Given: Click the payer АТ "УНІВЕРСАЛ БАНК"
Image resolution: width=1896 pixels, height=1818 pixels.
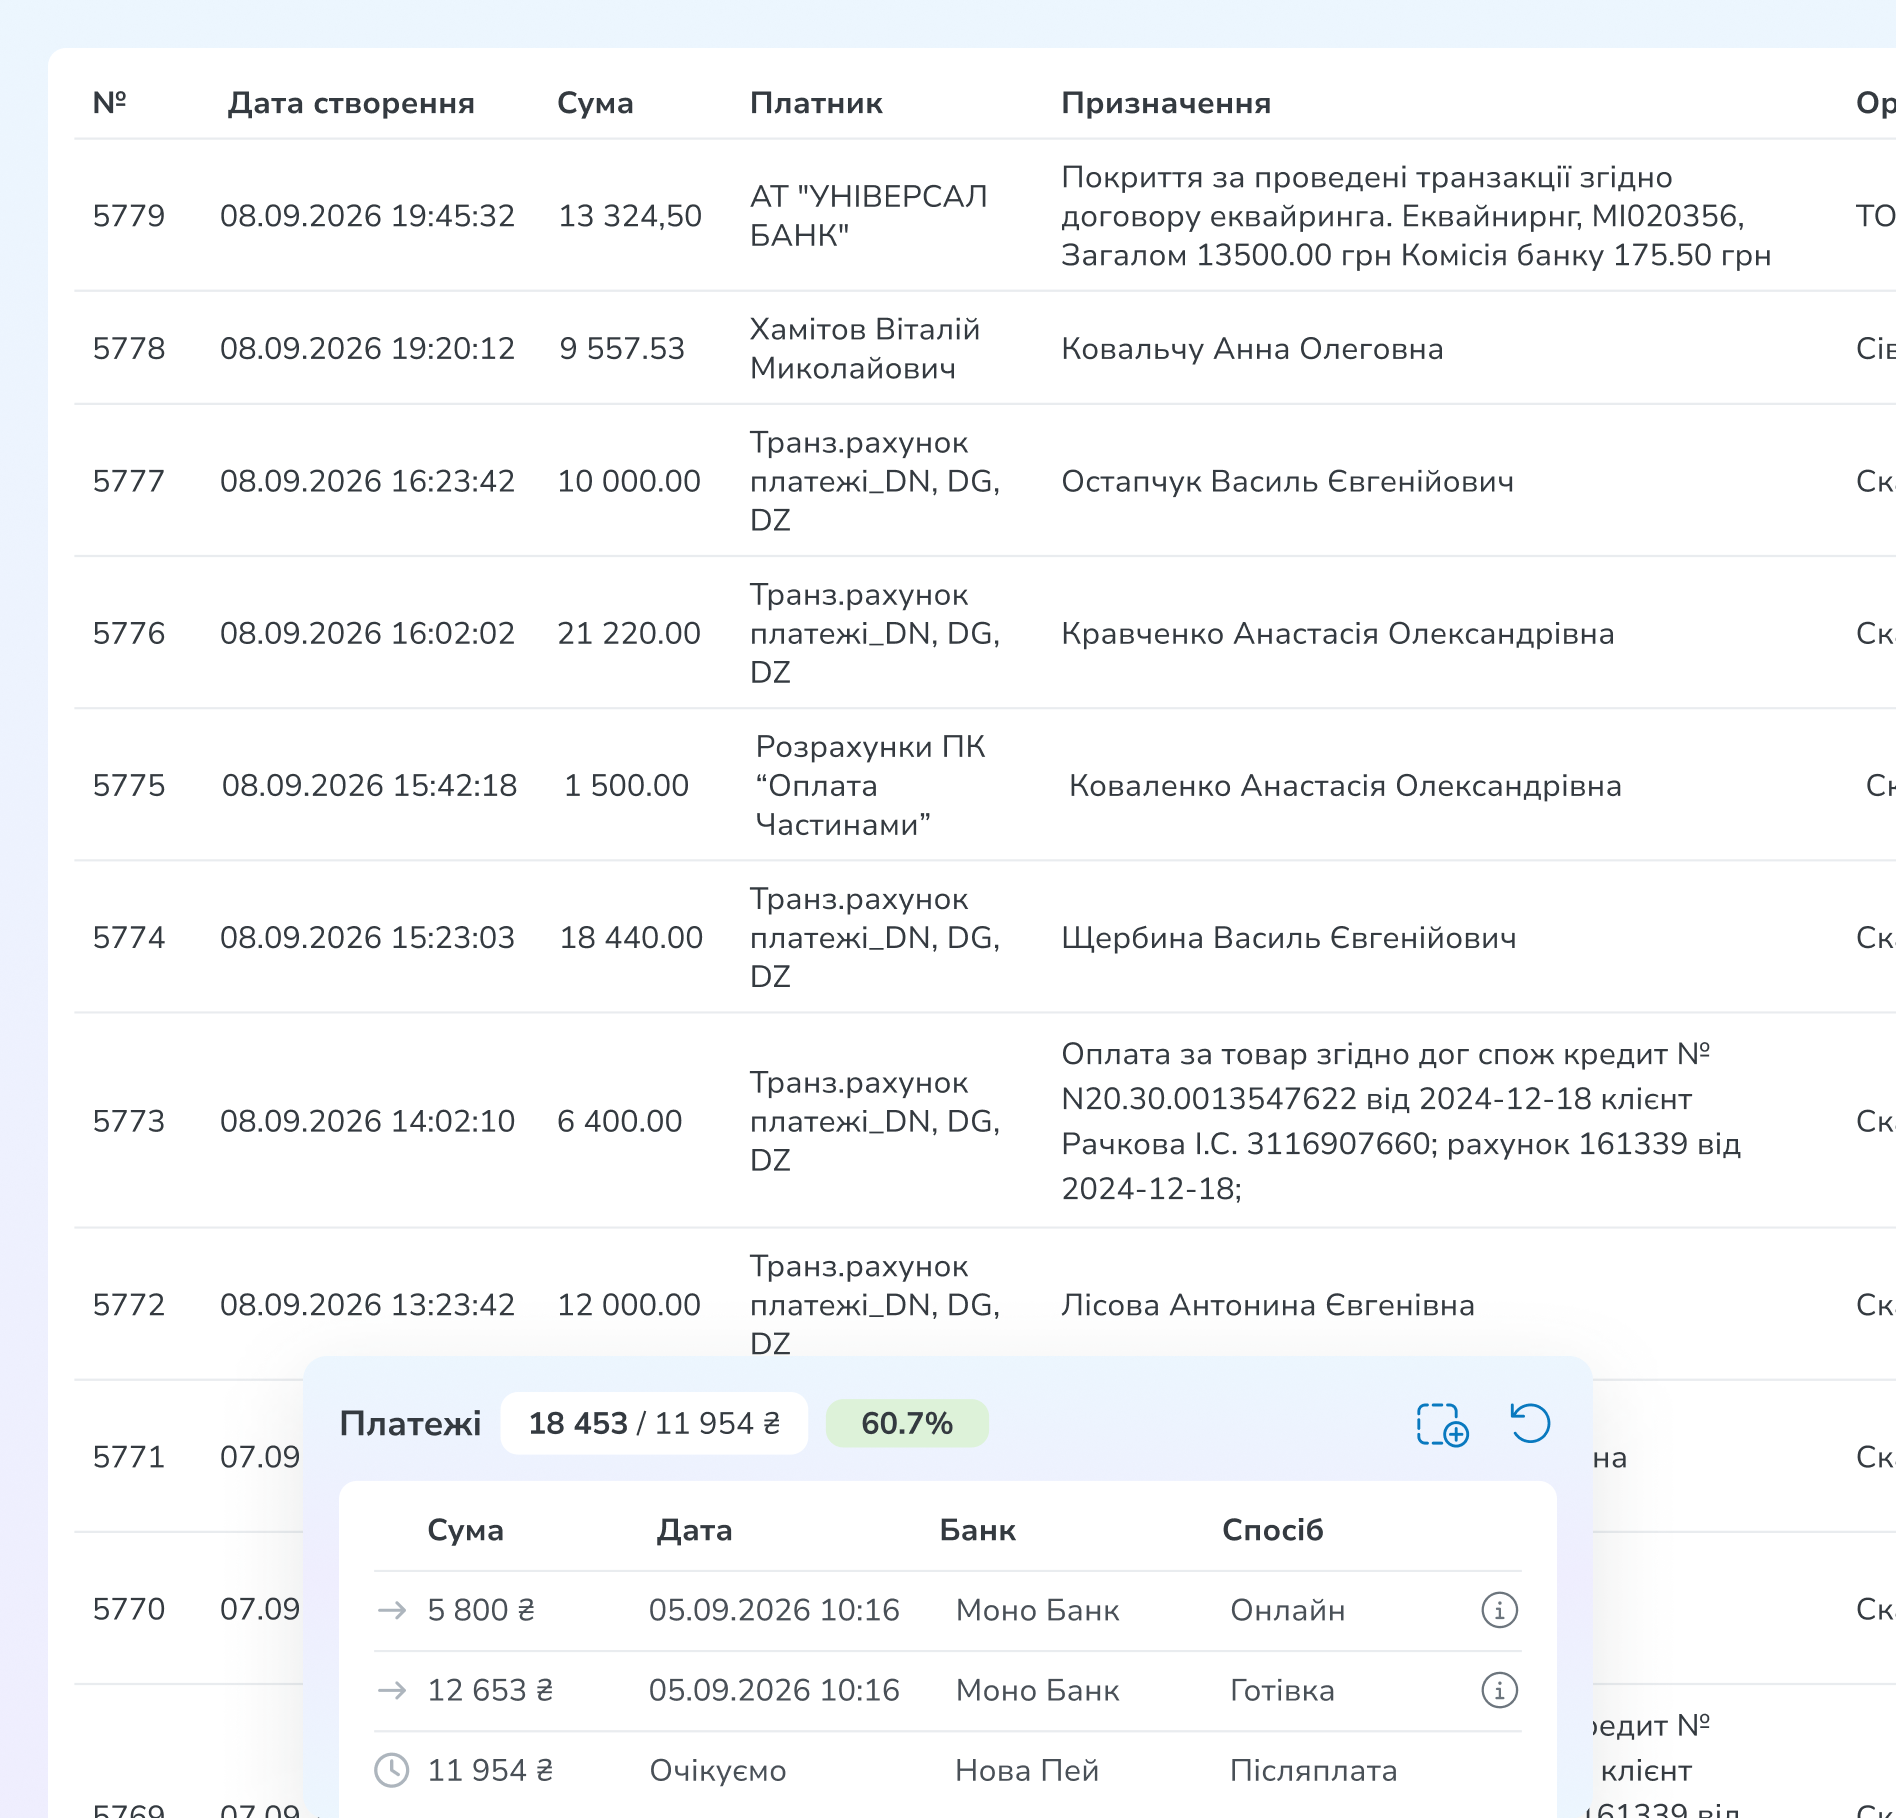Looking at the screenshot, I should click(x=869, y=216).
